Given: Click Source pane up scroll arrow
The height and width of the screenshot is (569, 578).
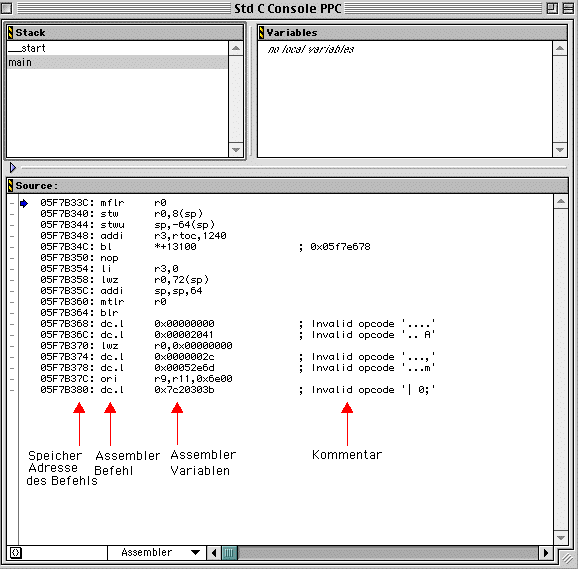Looking at the screenshot, I should (x=561, y=201).
